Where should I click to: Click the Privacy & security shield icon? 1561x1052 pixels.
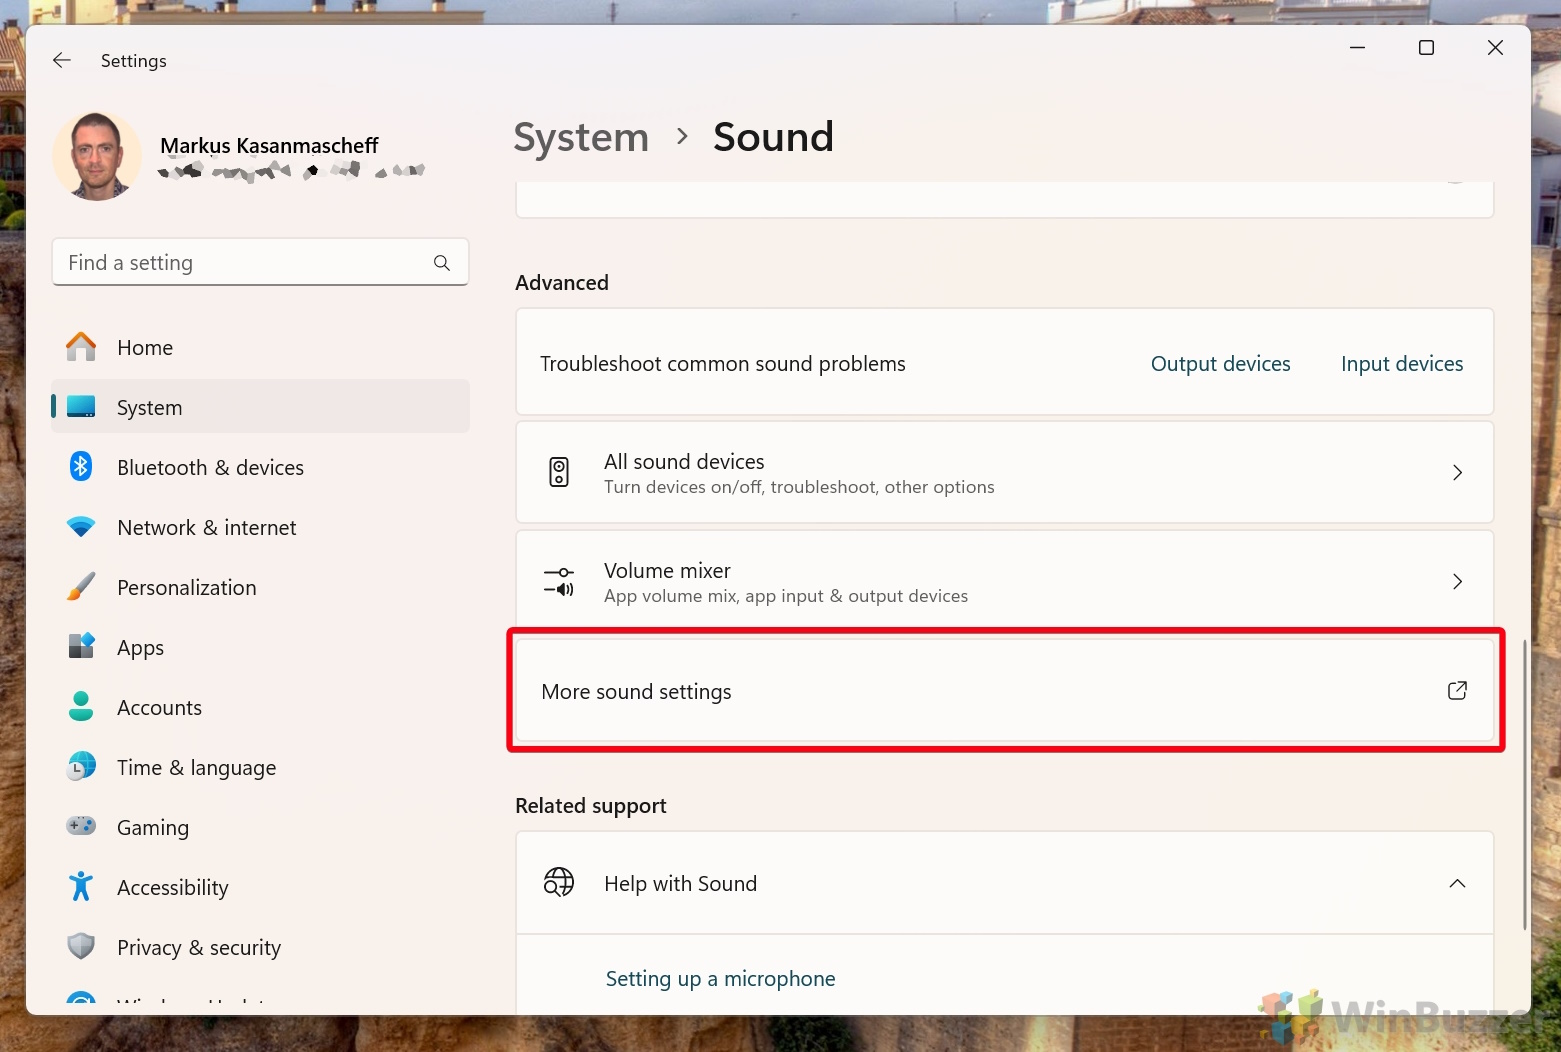coord(81,947)
